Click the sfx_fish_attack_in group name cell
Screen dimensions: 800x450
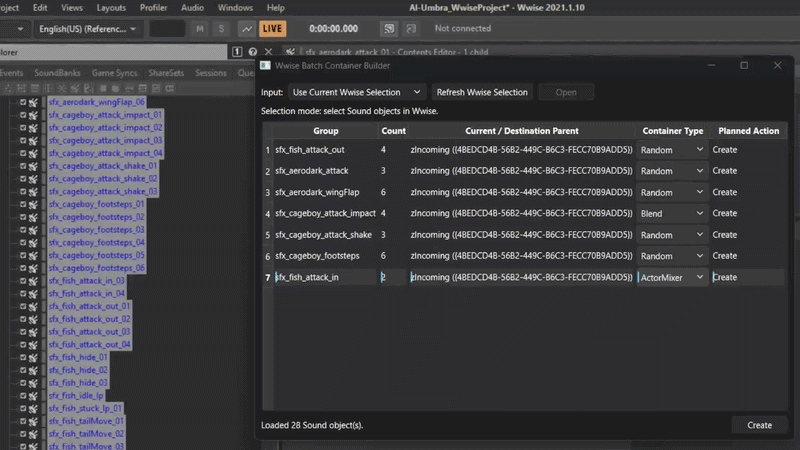coord(326,278)
